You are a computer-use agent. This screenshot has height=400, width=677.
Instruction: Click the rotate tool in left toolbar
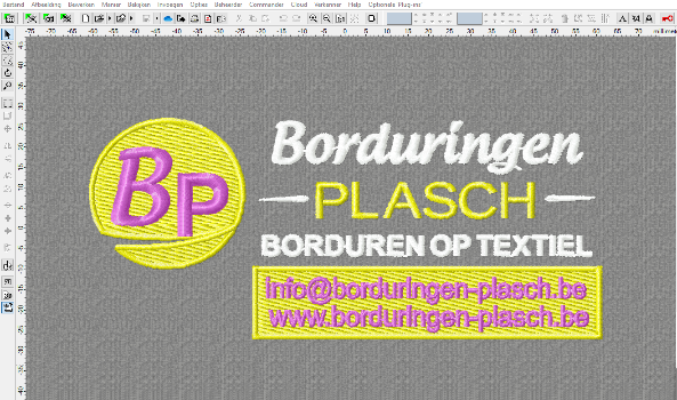pyautogui.click(x=7, y=73)
